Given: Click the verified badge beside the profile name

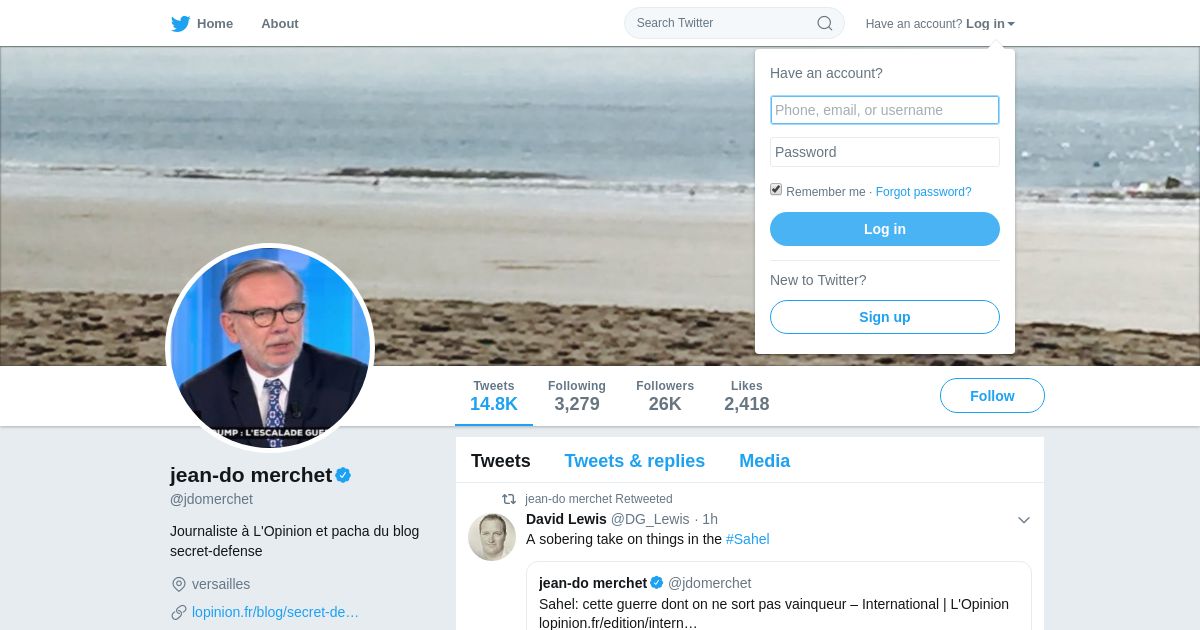Looking at the screenshot, I should tap(343, 475).
